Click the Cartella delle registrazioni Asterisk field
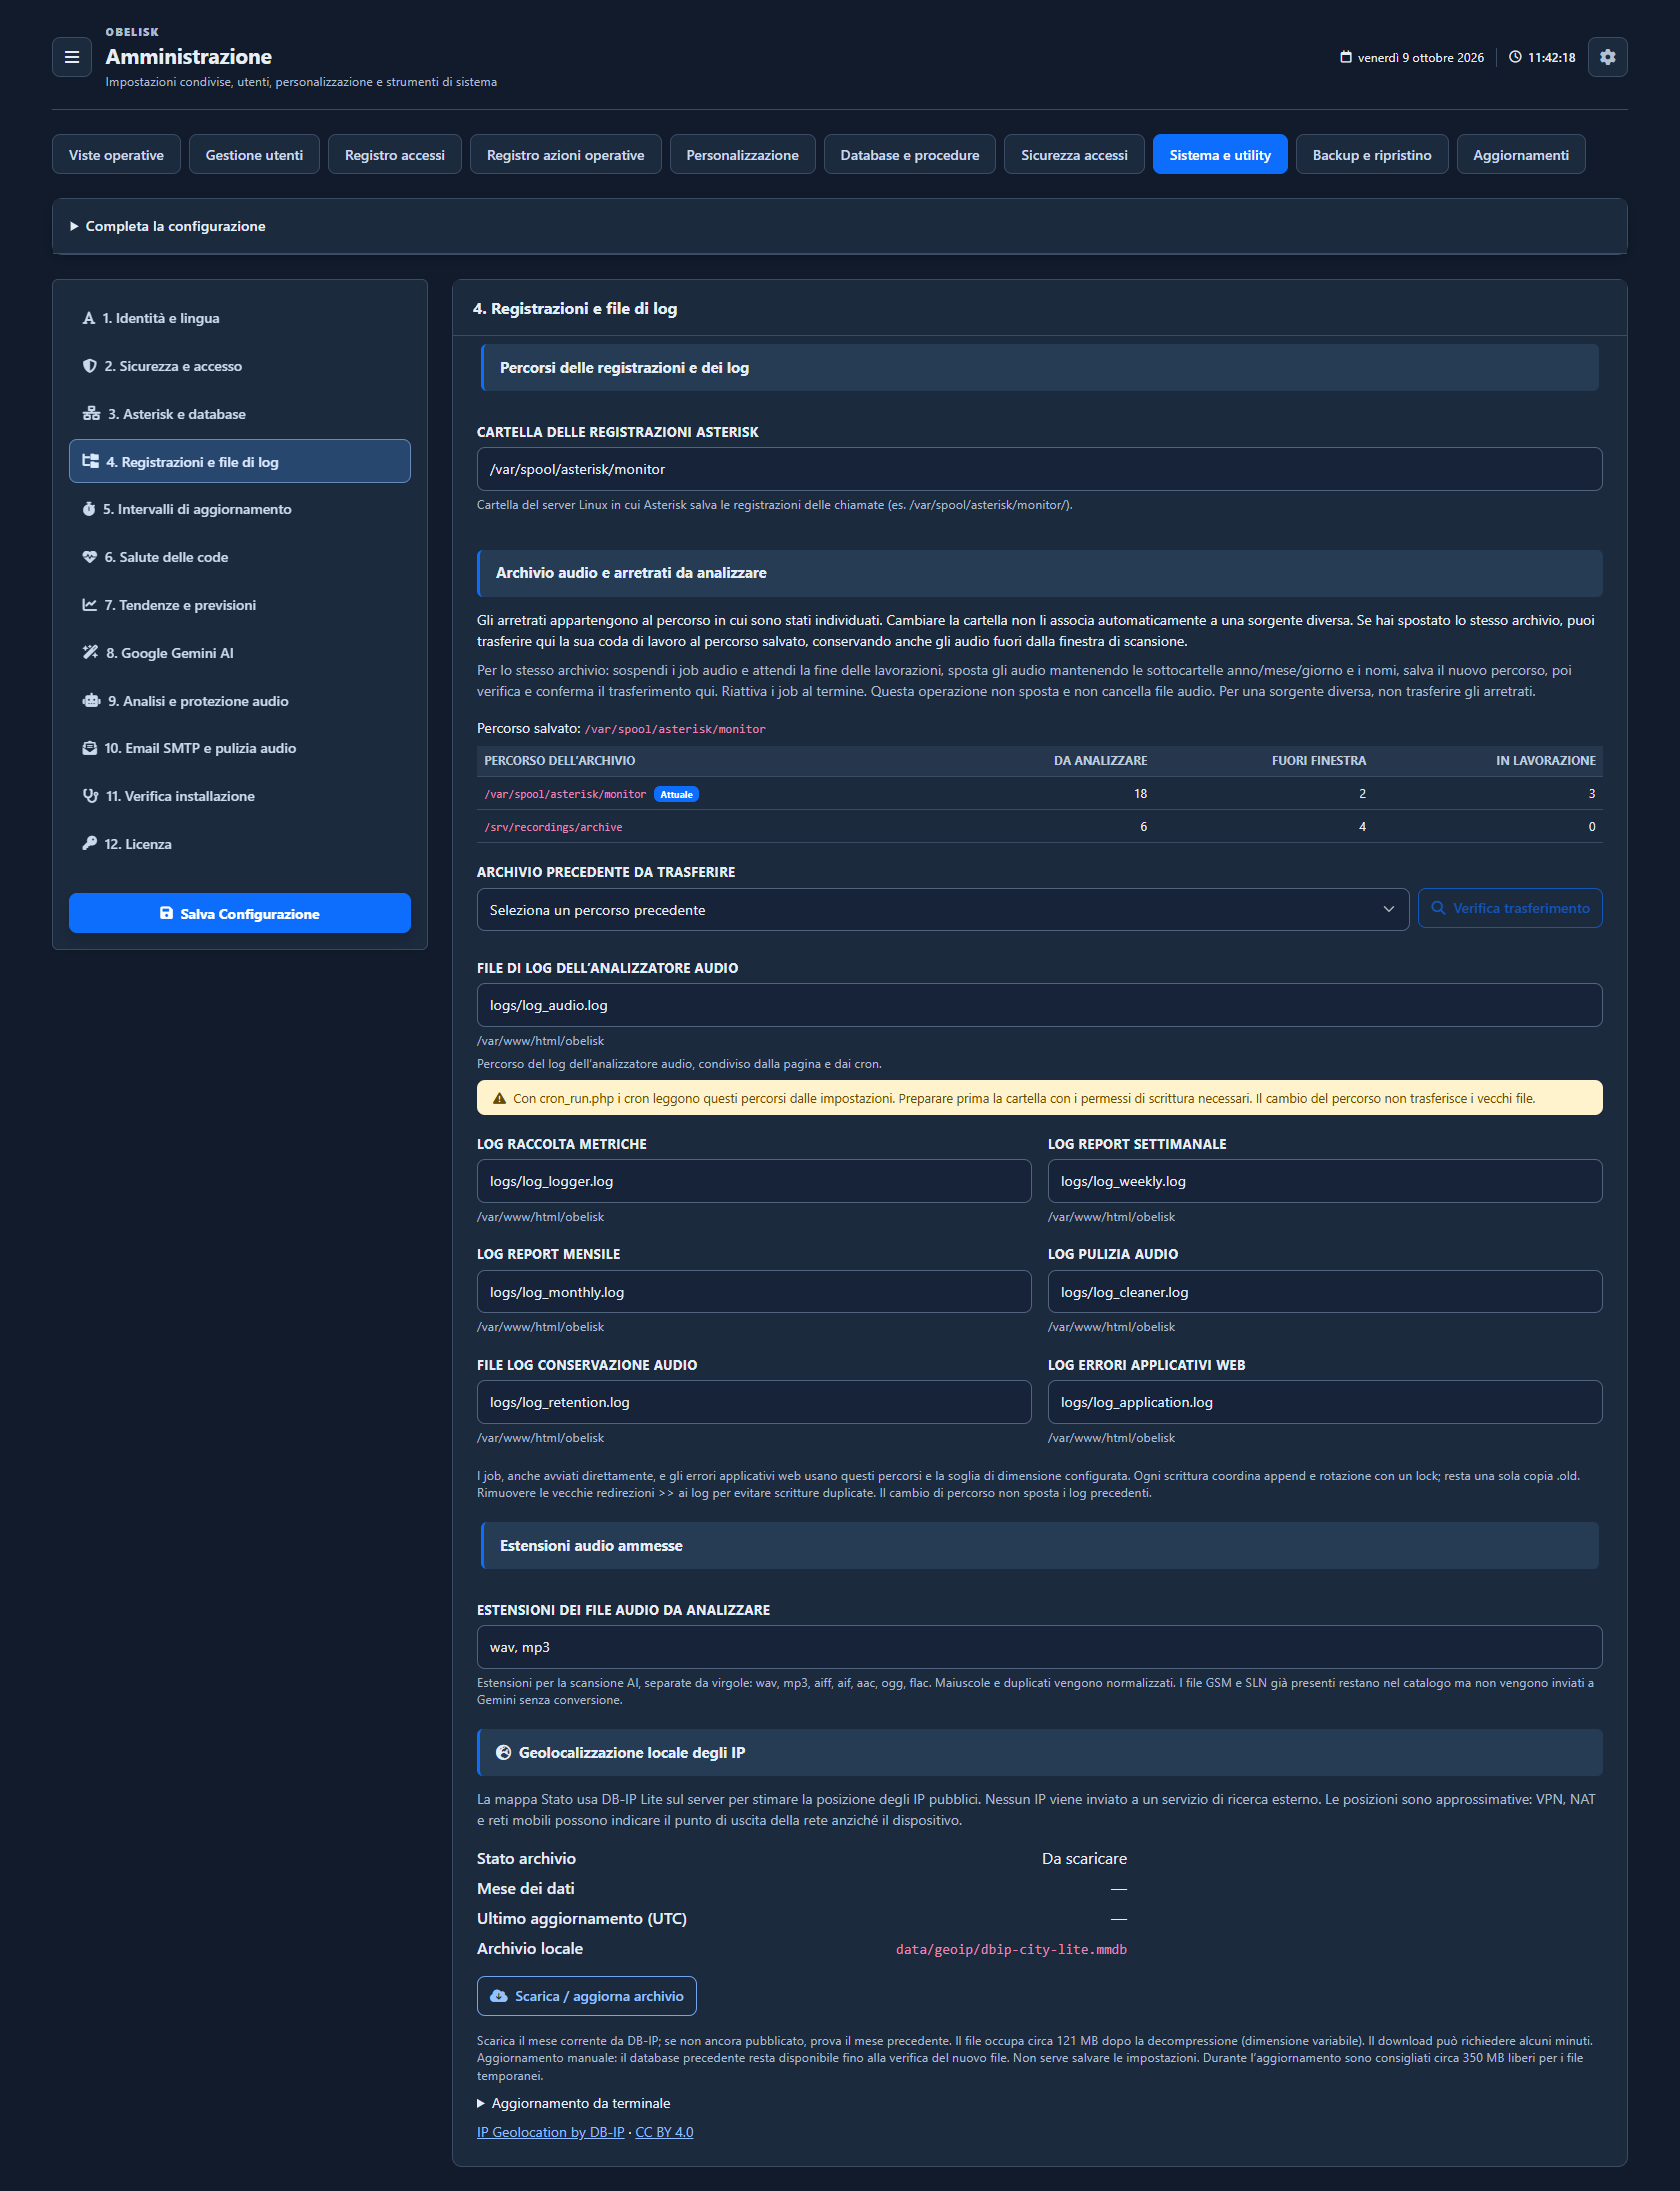The image size is (1680, 2191). (1039, 469)
